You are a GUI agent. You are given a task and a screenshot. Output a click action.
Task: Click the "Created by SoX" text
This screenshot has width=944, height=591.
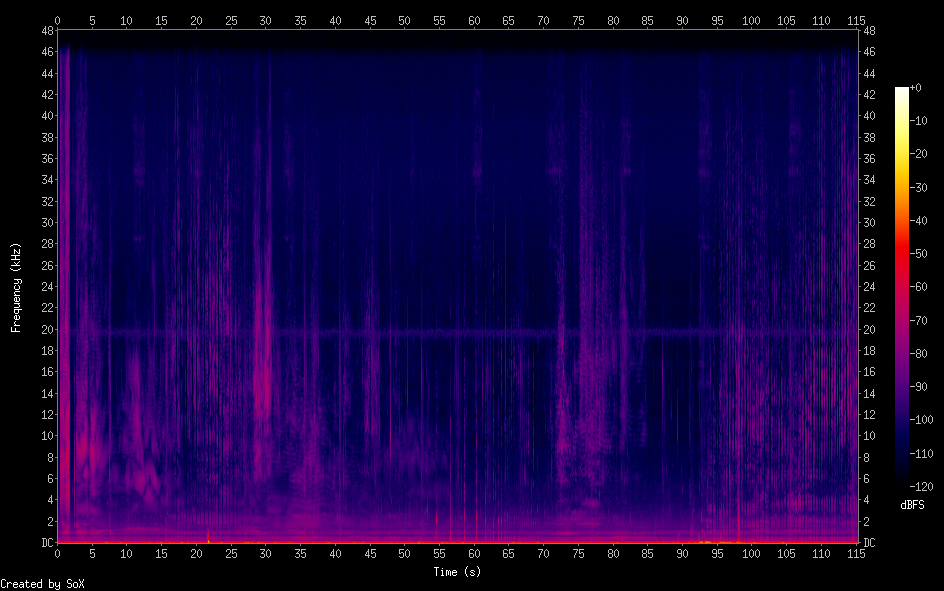point(42,583)
